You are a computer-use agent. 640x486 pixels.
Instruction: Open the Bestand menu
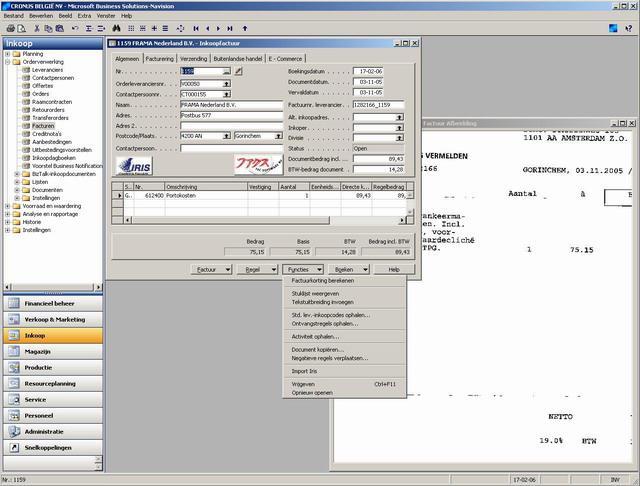coord(13,16)
